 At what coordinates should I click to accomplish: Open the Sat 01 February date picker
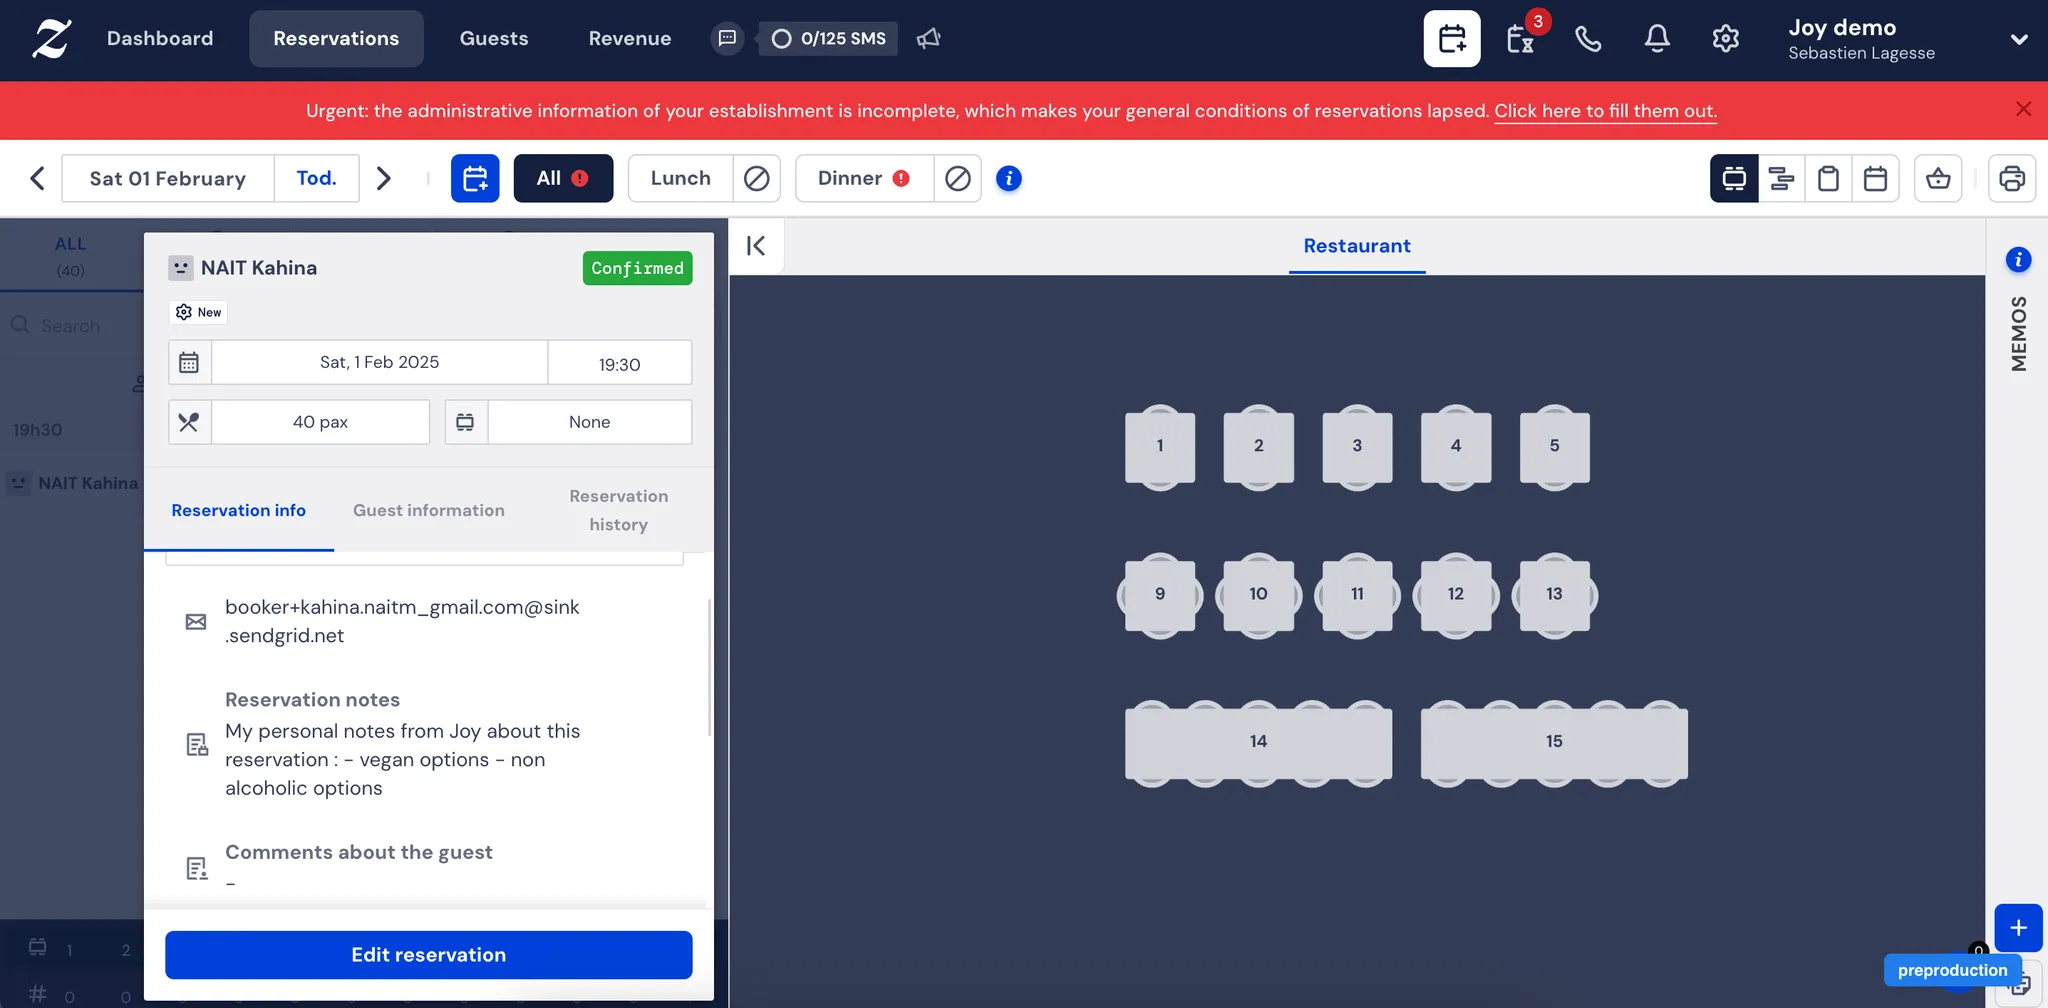[x=168, y=179]
